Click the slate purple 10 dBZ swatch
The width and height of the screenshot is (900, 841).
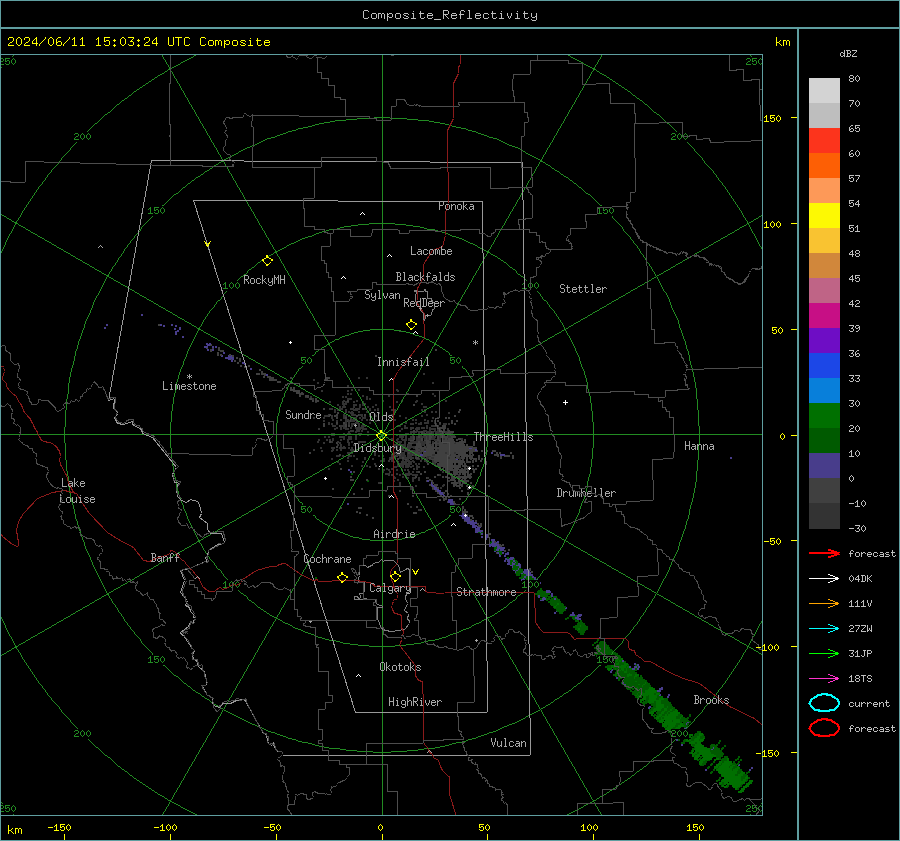point(824,466)
